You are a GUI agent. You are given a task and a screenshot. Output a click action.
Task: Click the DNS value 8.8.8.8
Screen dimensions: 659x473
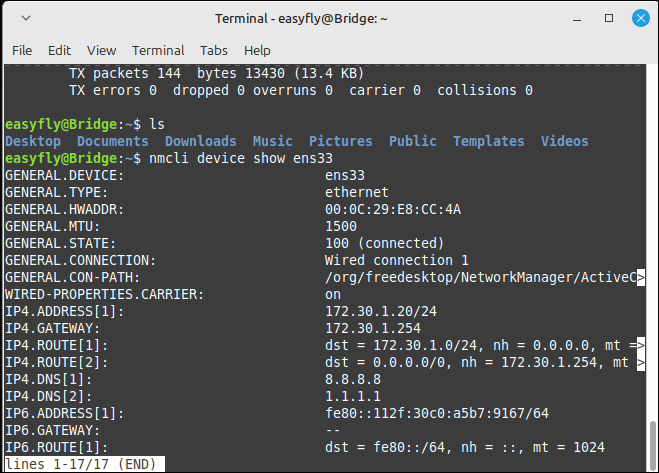pyautogui.click(x=353, y=380)
